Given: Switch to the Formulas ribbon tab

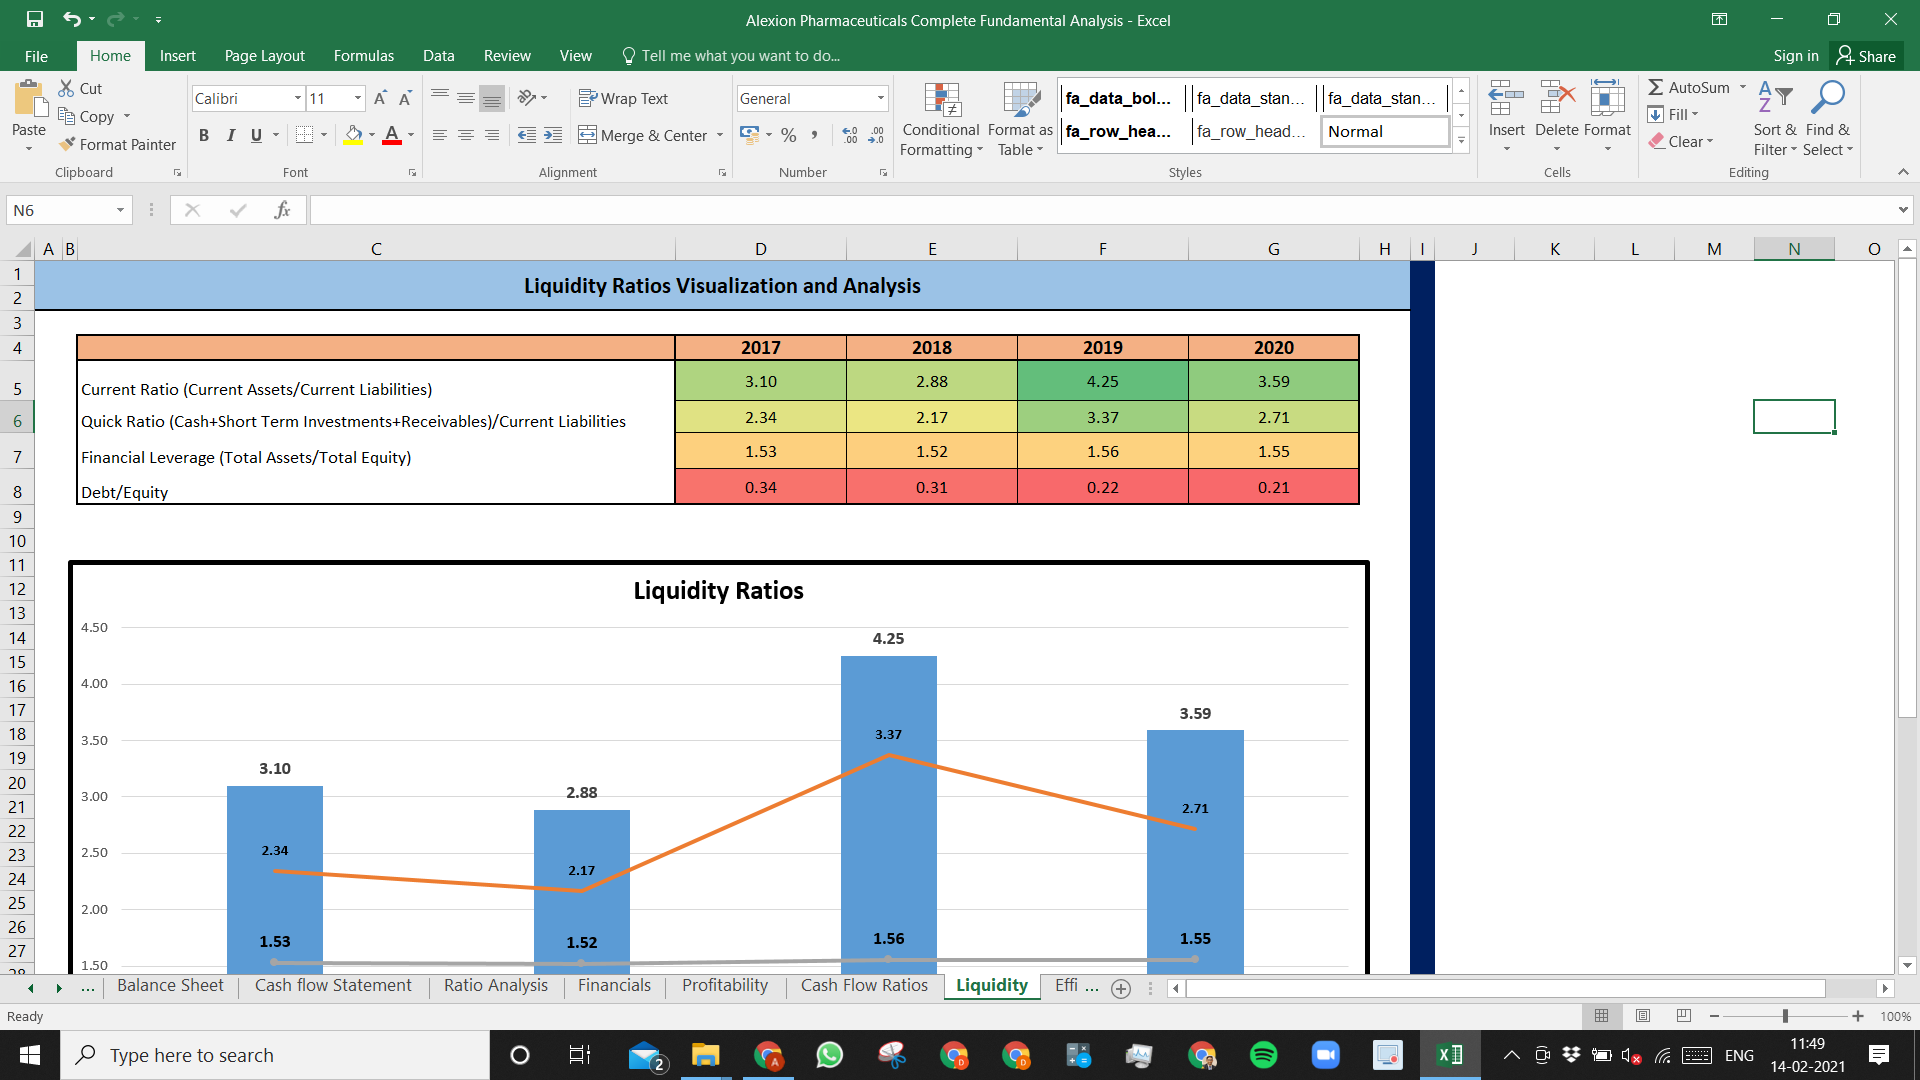Looking at the screenshot, I should 364,56.
